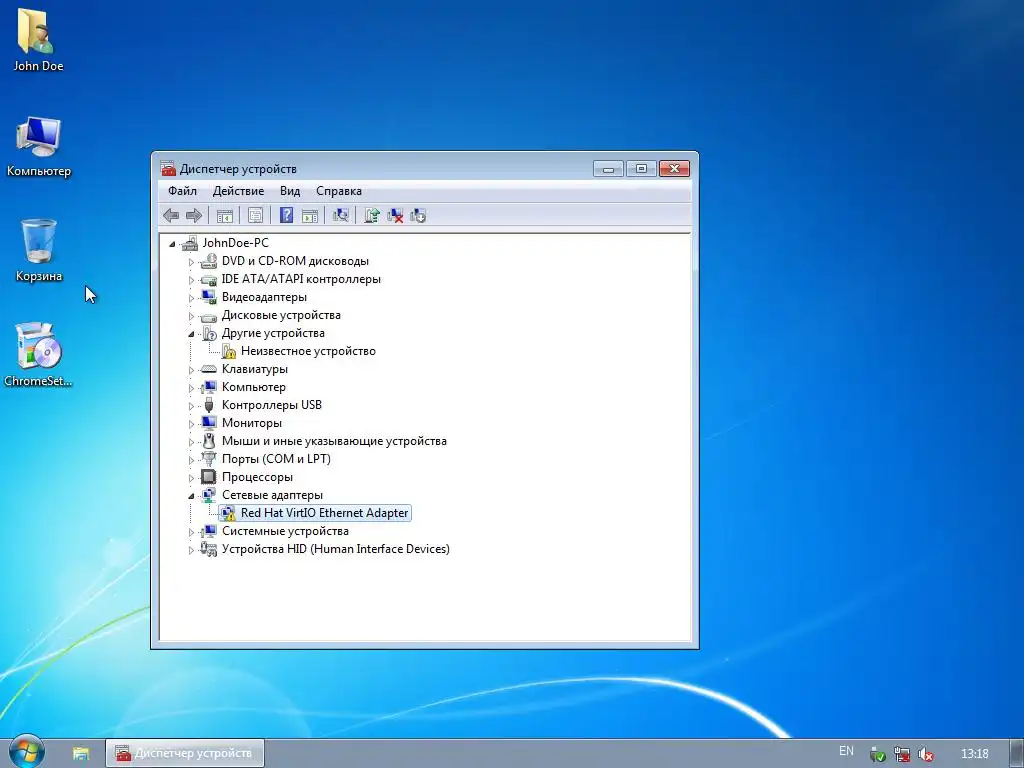Collapse the Другие устройства node
This screenshot has height=768, width=1024.
point(191,334)
